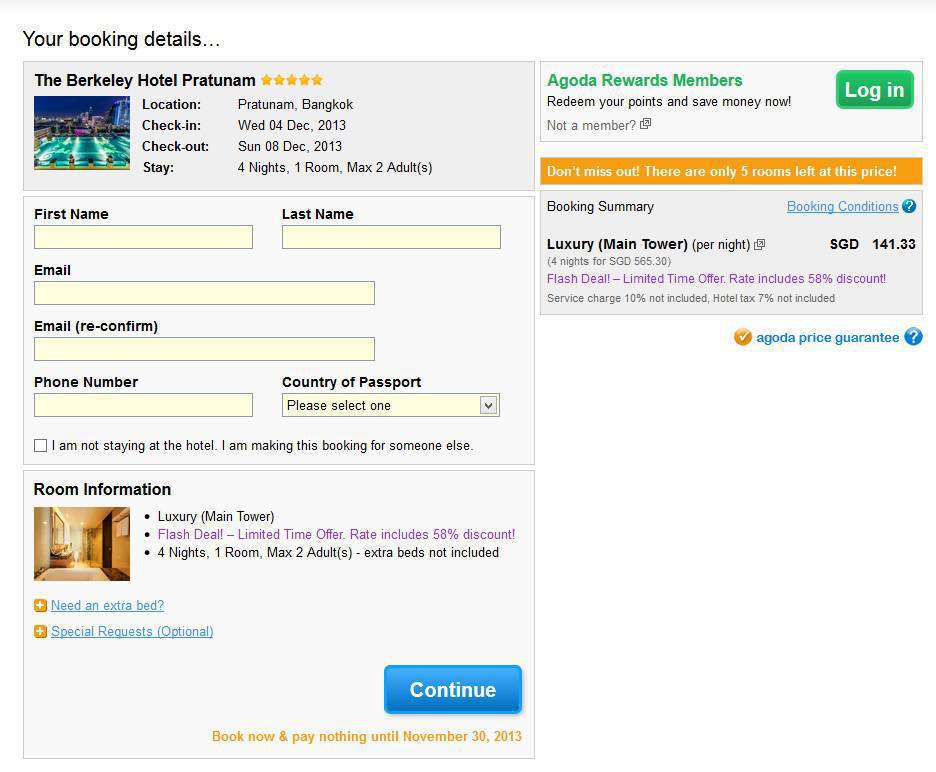Click the Booking Conditions help question mark icon
This screenshot has width=936, height=772.
909,206
